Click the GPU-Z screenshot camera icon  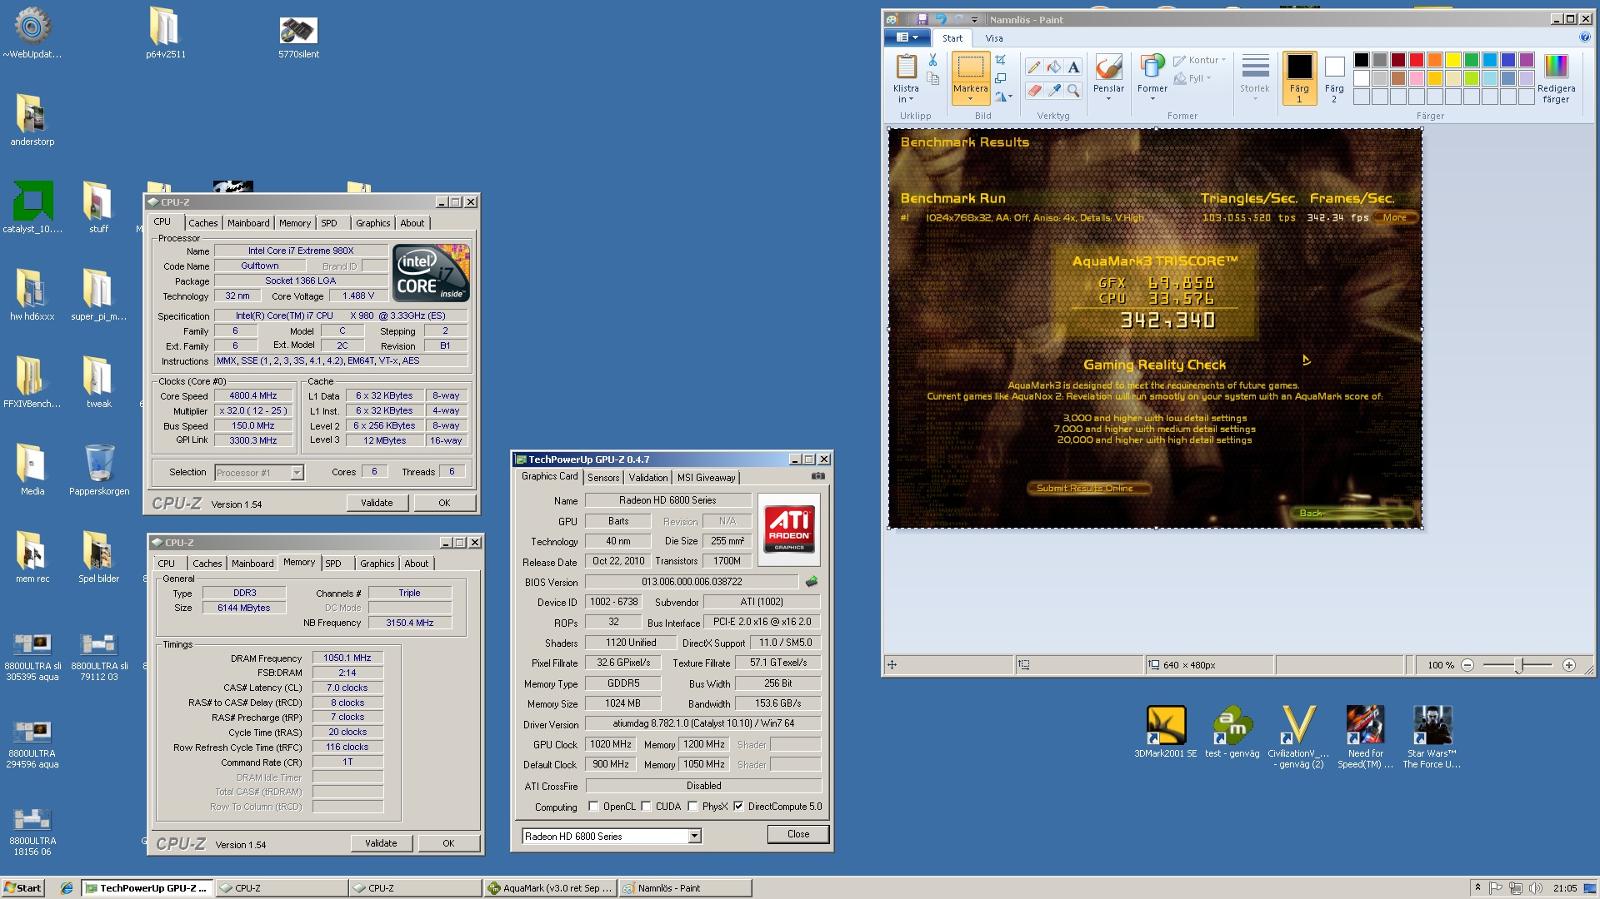(x=818, y=477)
